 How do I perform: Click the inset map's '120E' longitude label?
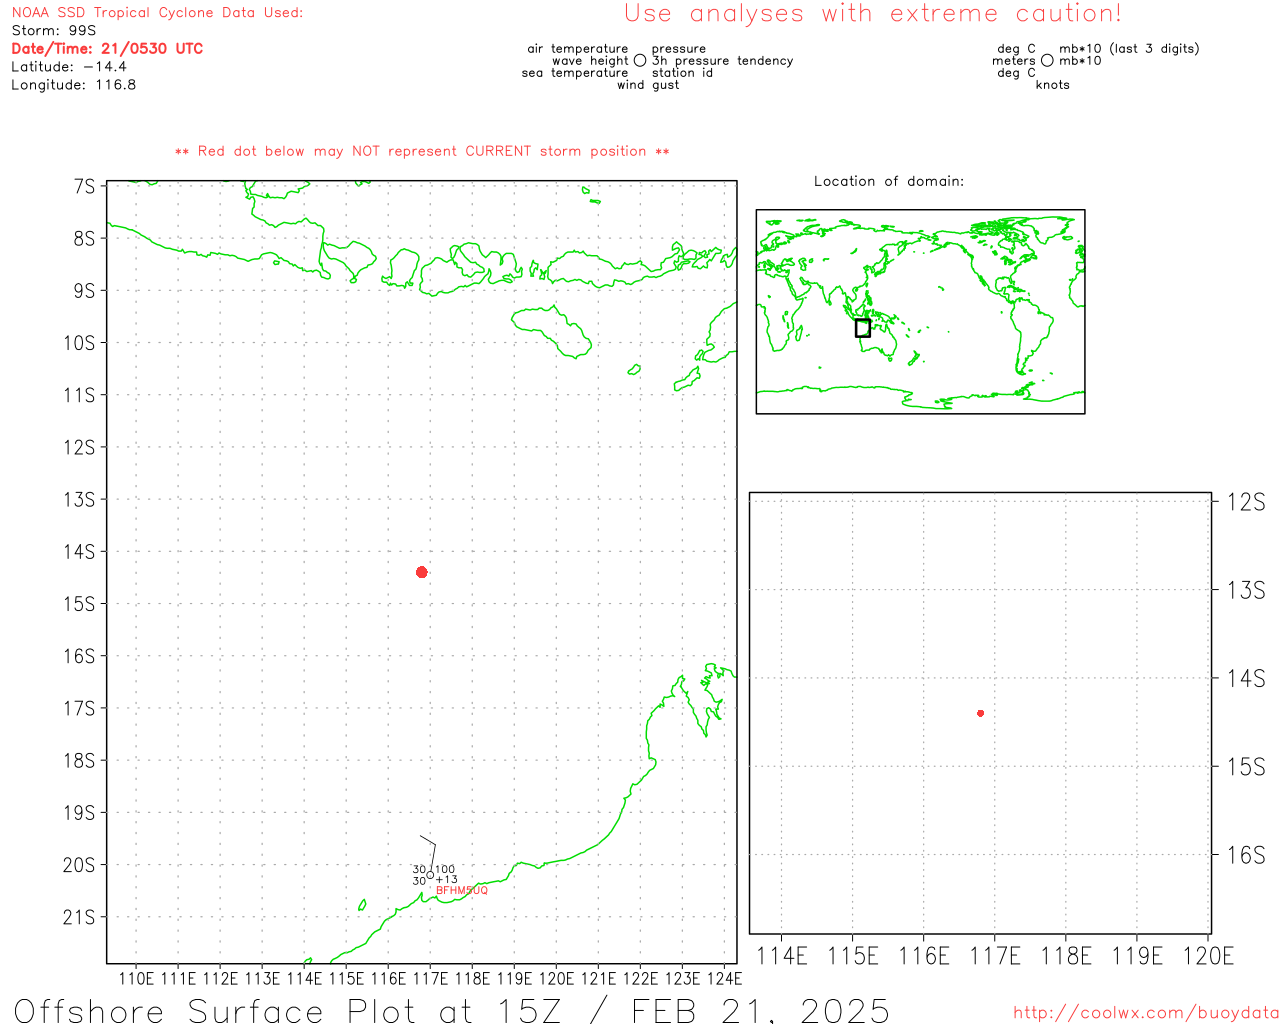click(1209, 956)
